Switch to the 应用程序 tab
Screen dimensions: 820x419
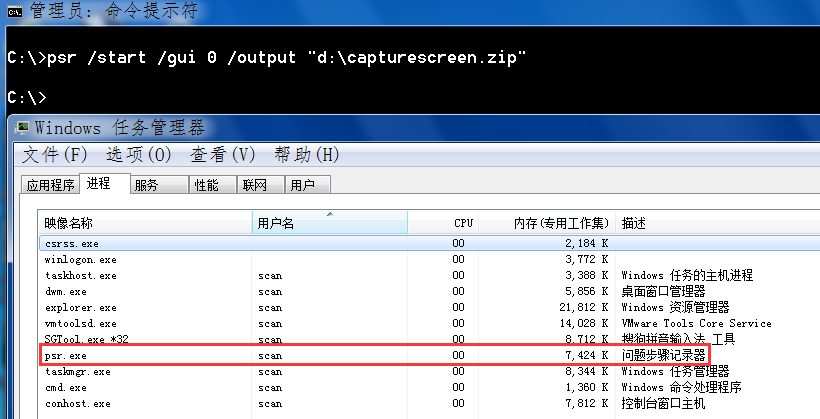pos(50,185)
